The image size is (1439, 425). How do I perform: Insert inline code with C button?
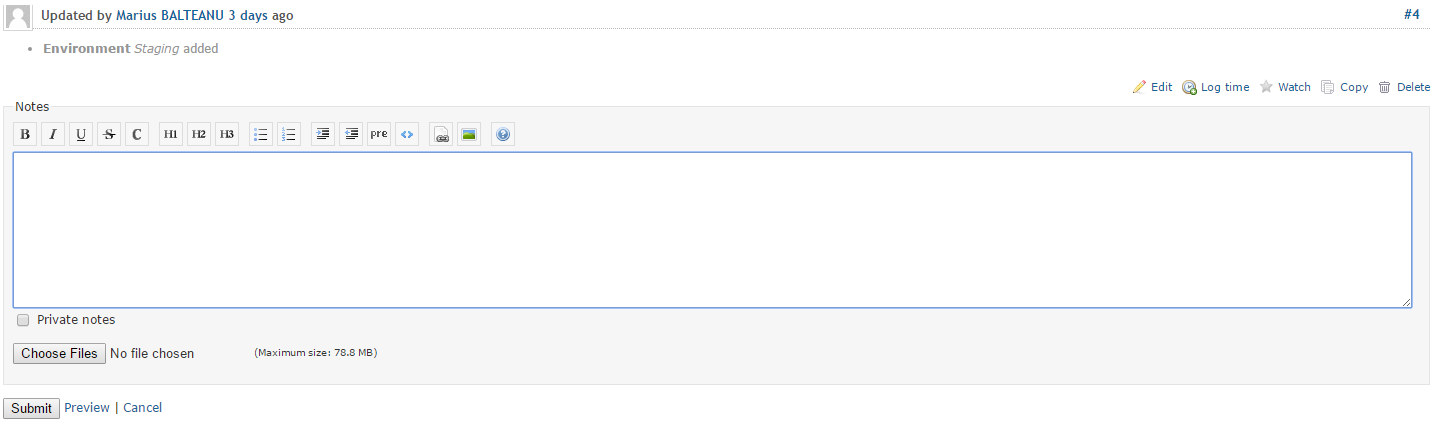pyautogui.click(x=137, y=134)
